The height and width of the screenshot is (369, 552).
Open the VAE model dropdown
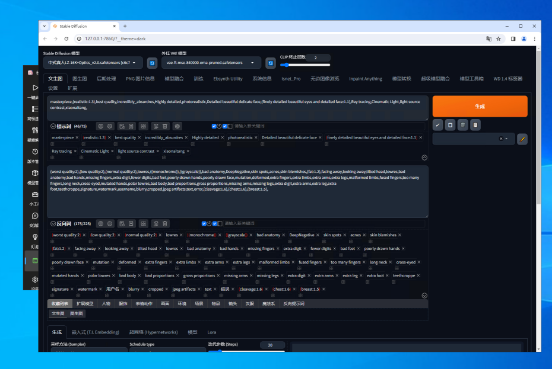click(211, 63)
